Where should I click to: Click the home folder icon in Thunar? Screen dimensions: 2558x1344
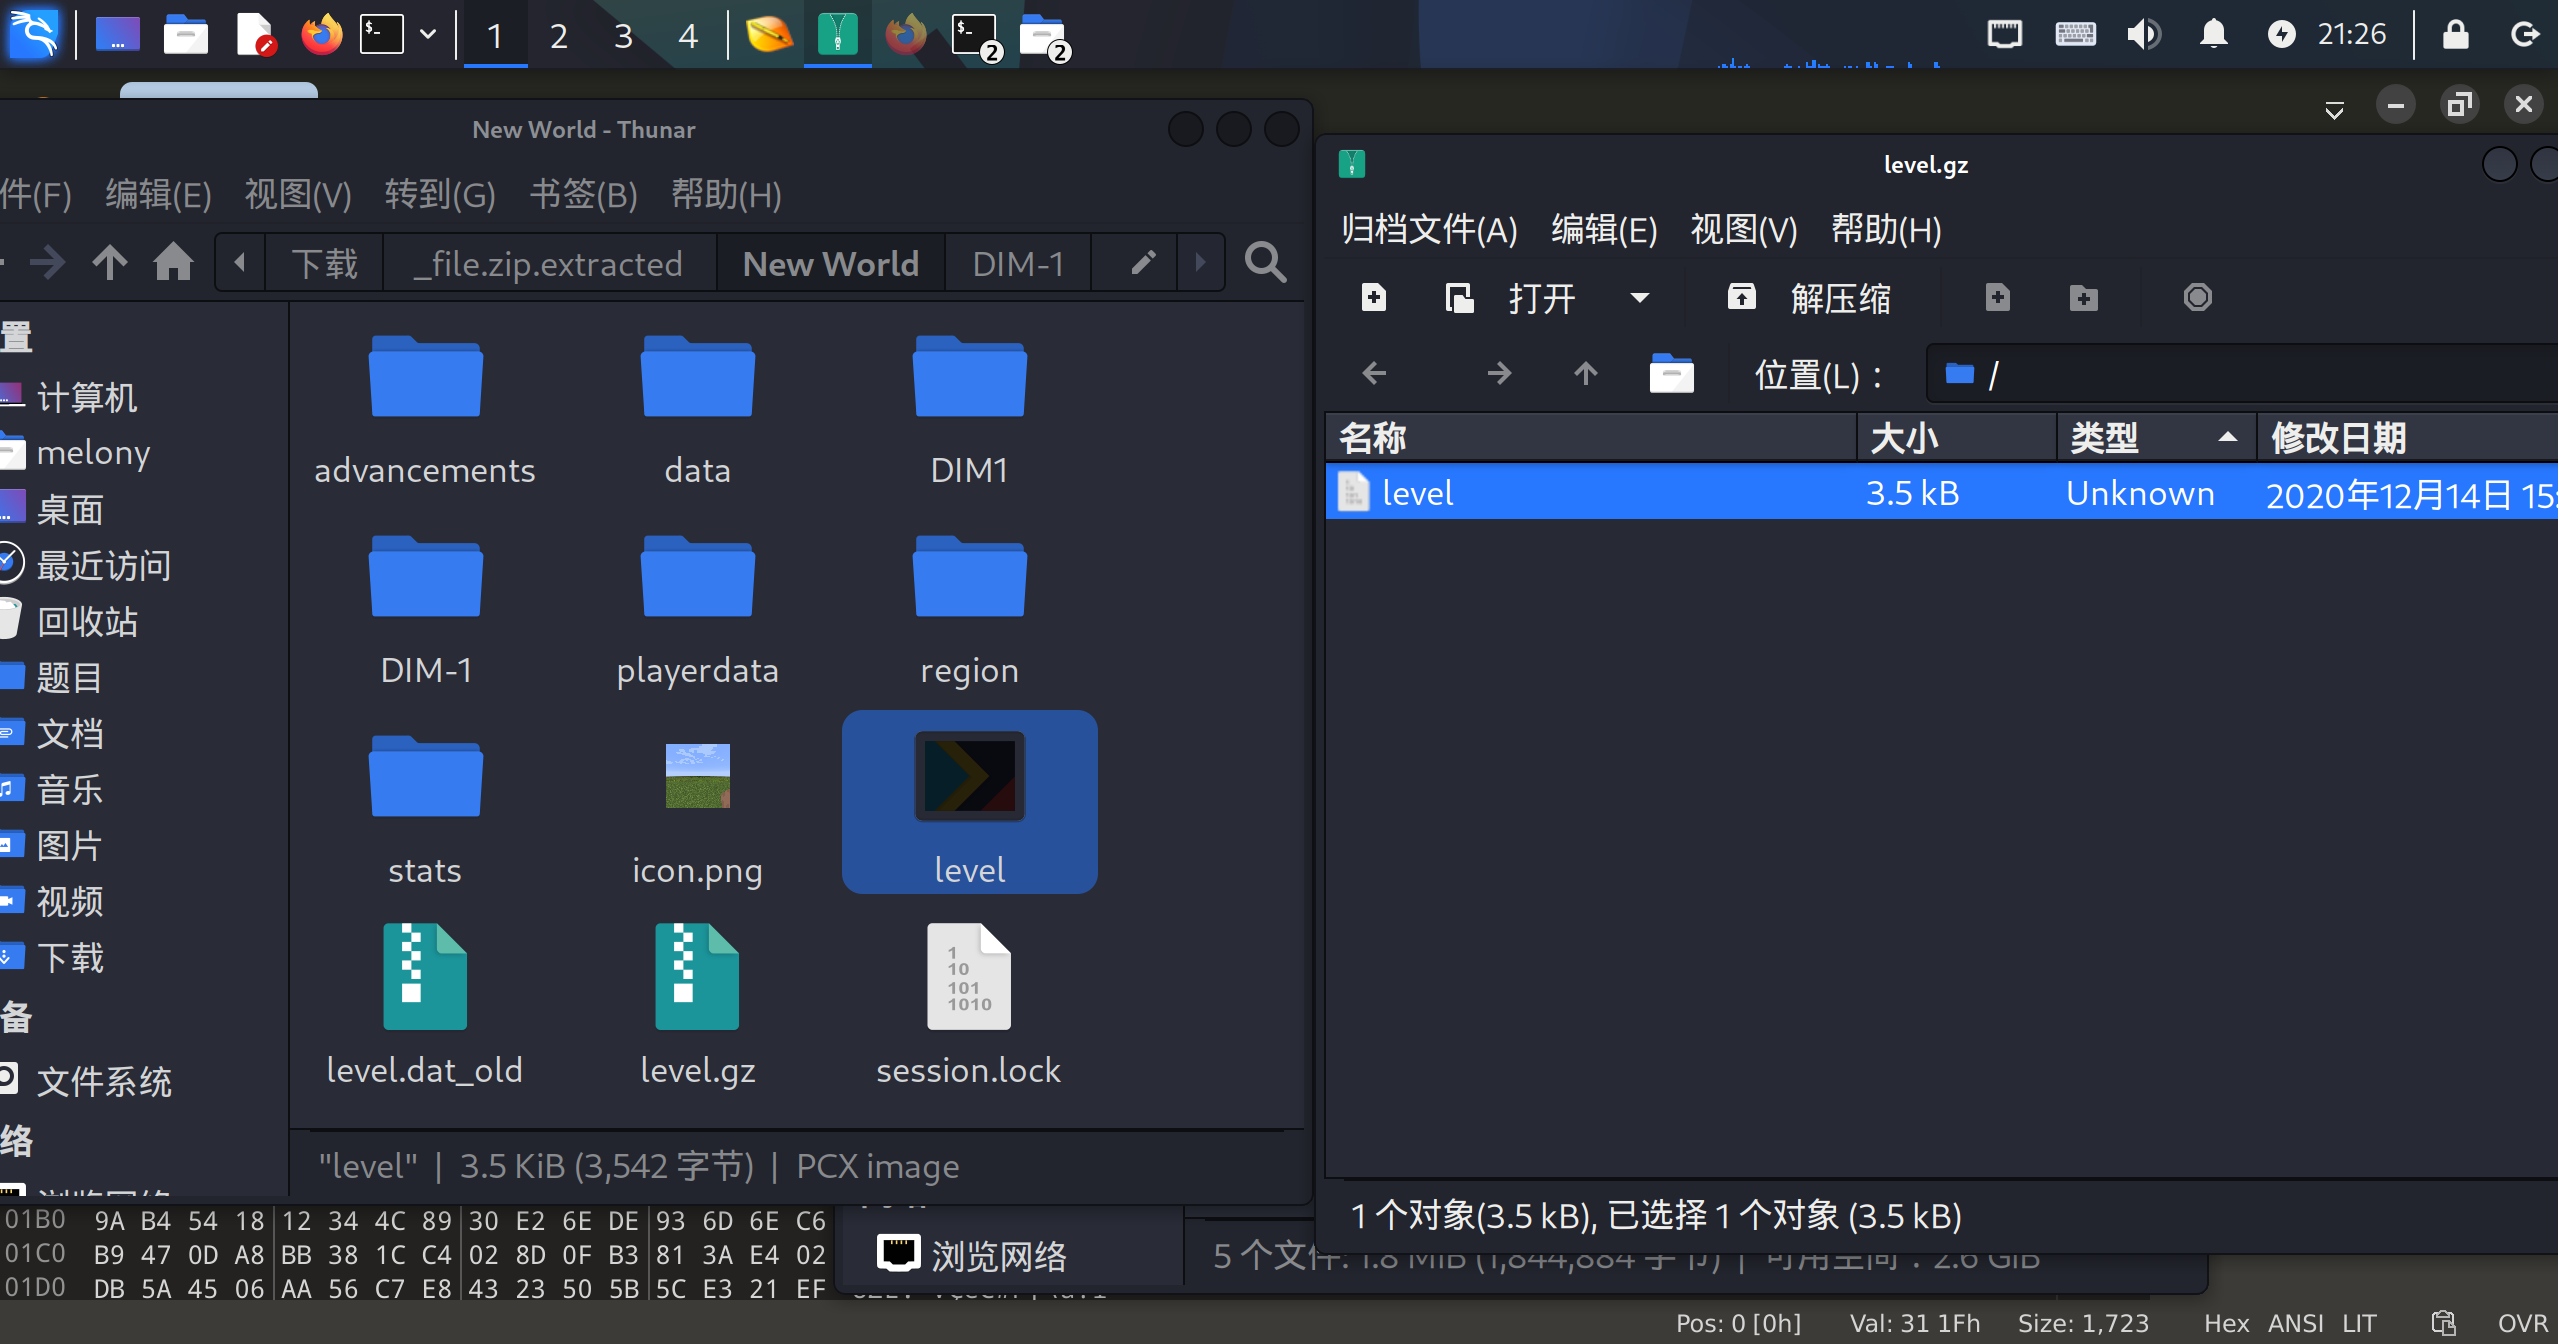click(173, 263)
